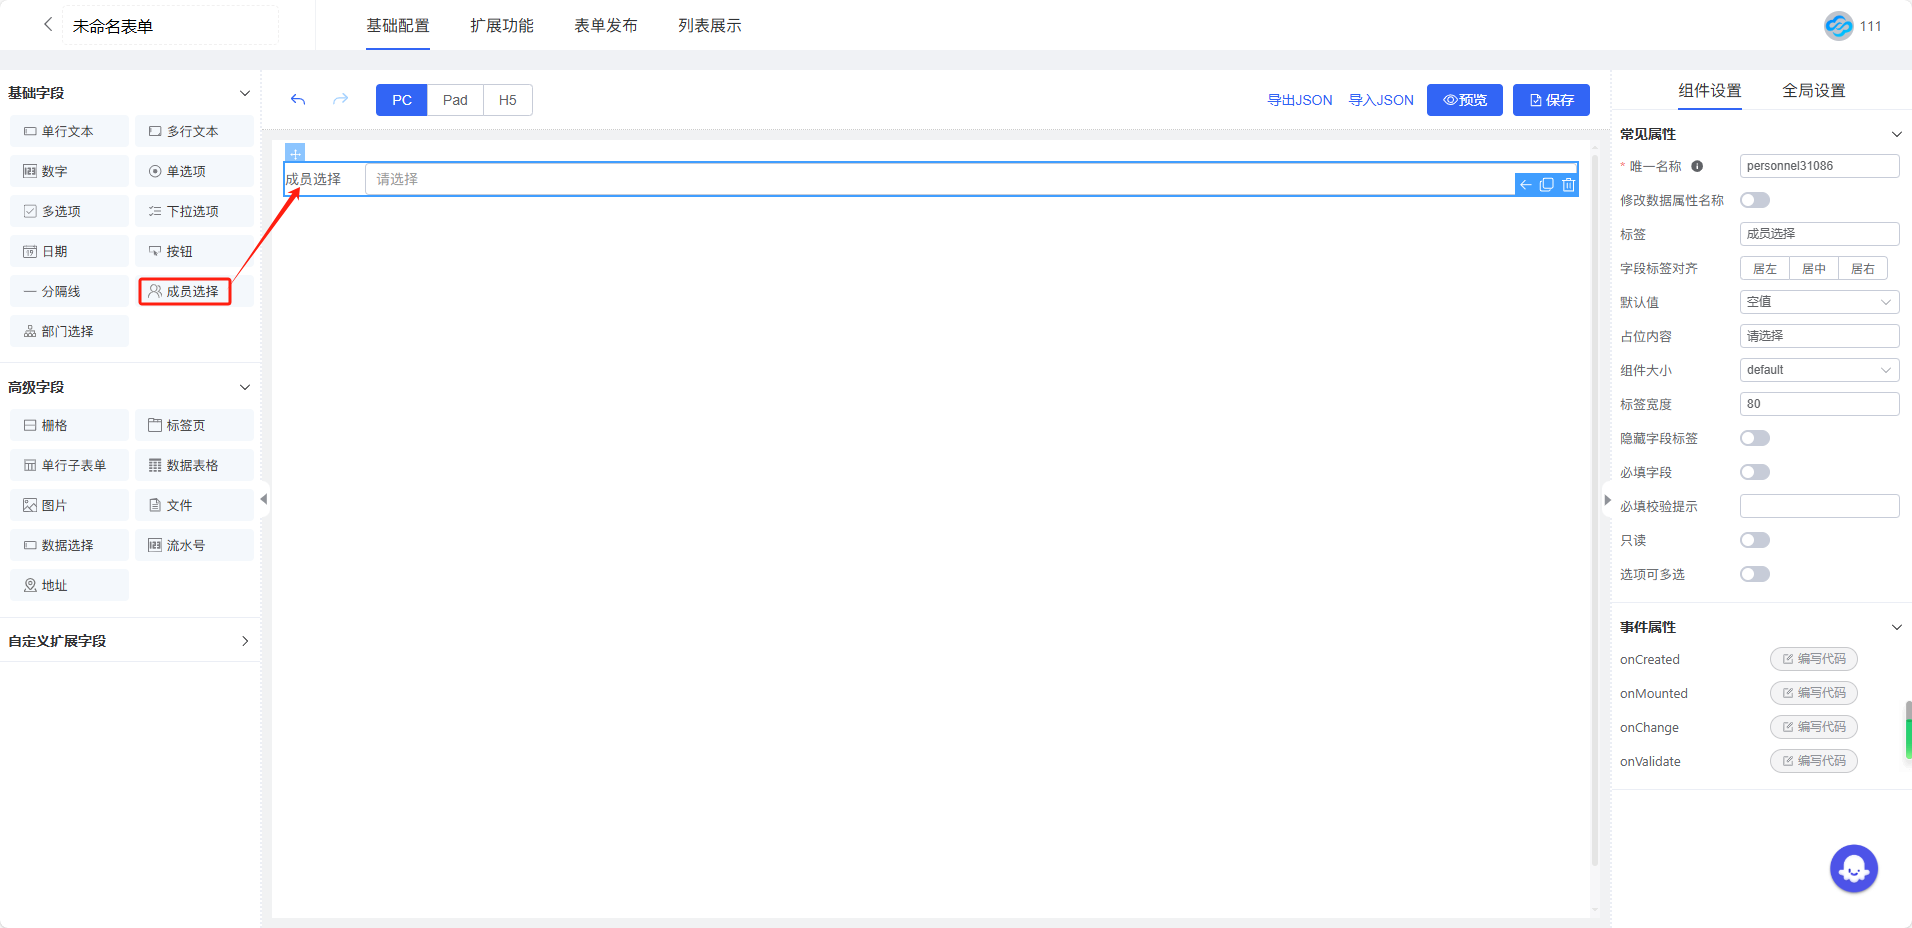
Task: Collapse left panel with triangle handle
Action: [264, 499]
